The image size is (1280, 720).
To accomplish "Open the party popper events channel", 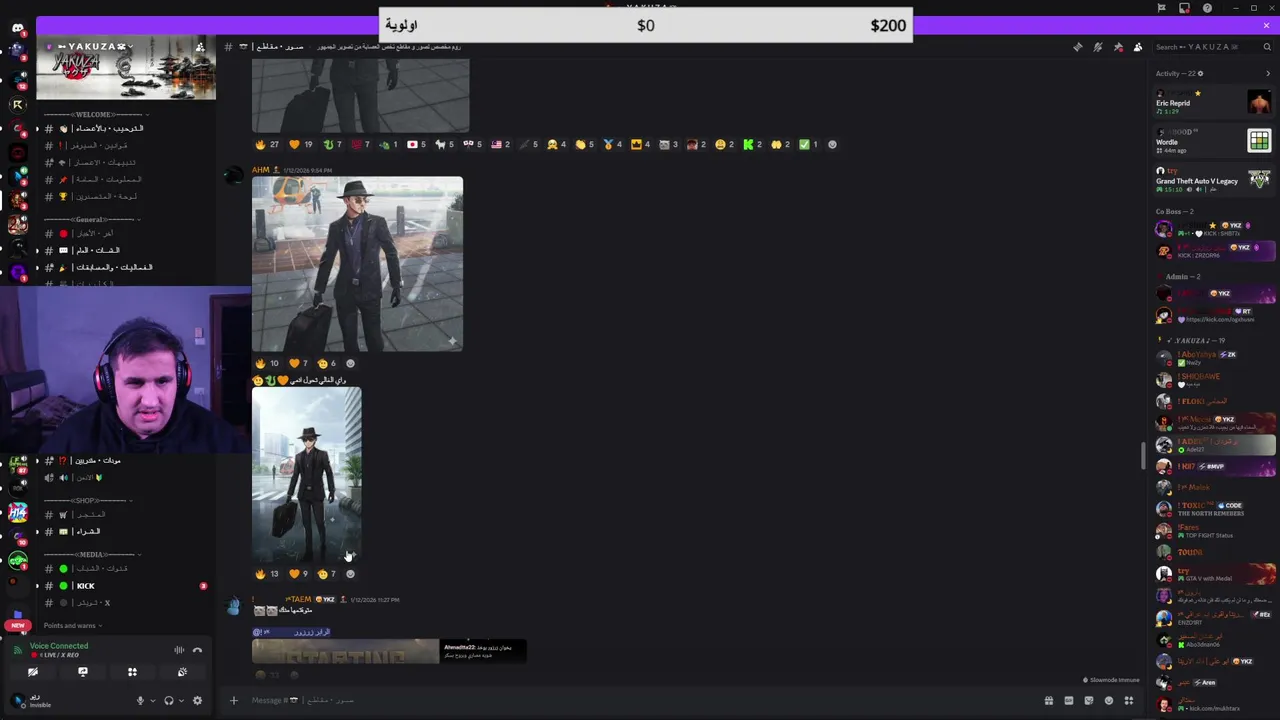I will [125, 267].
